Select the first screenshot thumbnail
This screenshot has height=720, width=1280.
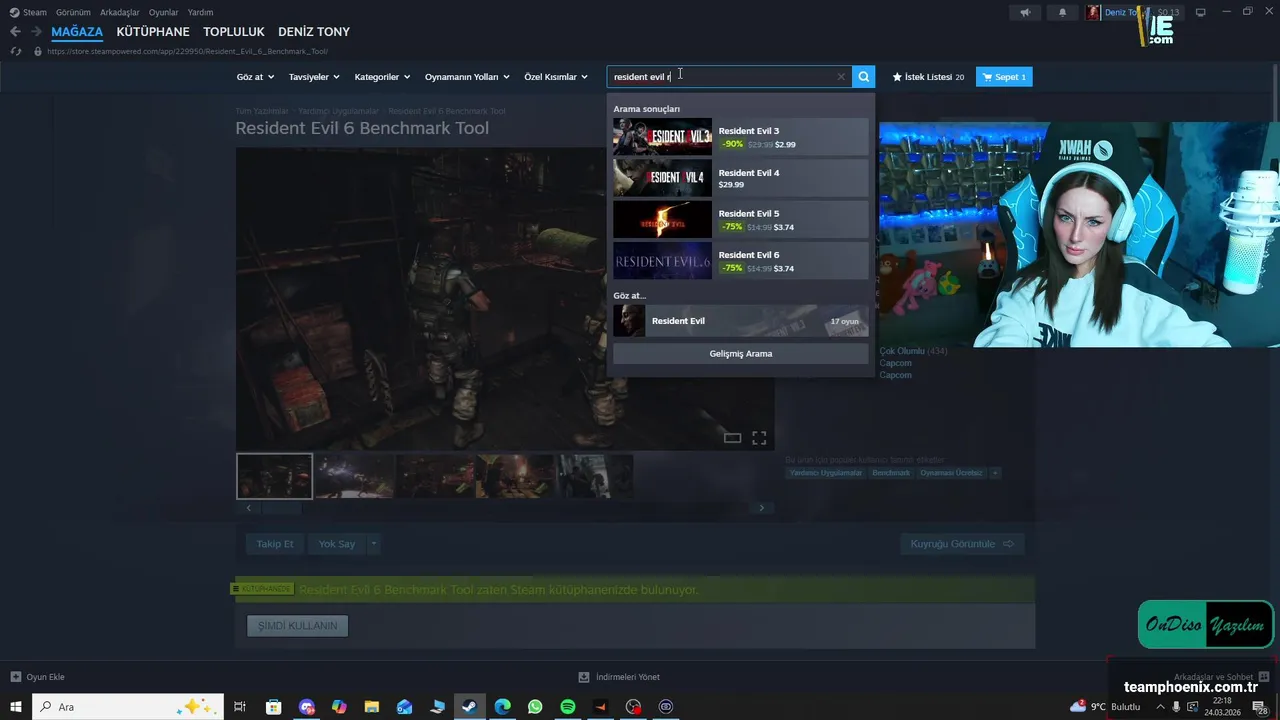pos(274,476)
